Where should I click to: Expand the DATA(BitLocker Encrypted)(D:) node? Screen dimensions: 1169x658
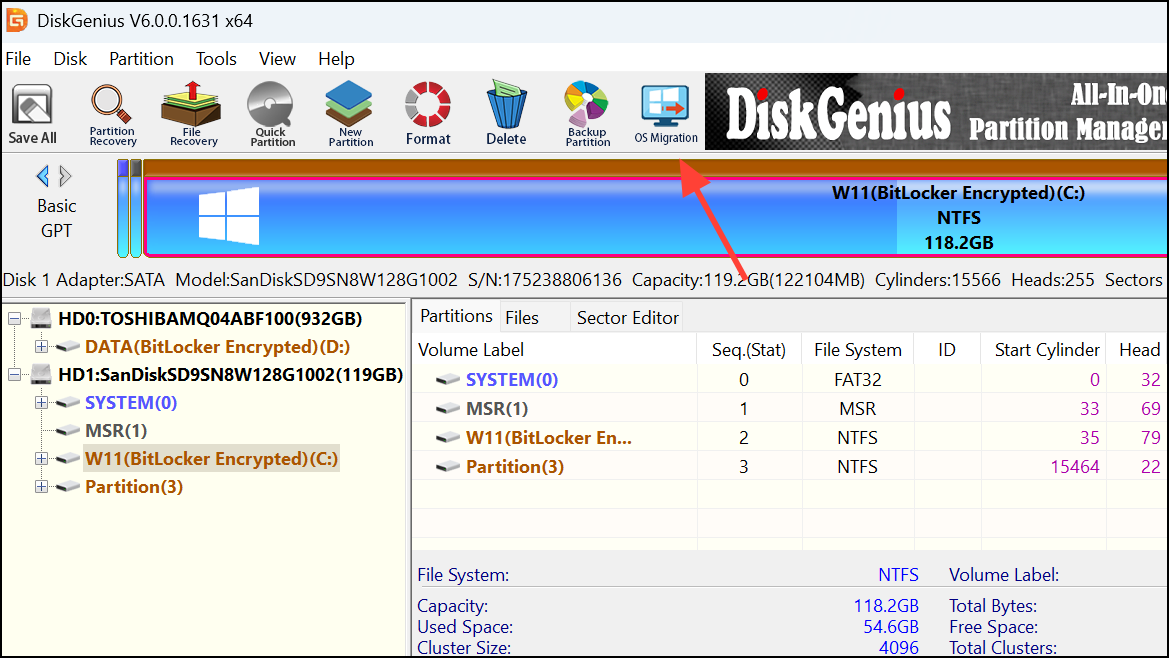pyautogui.click(x=42, y=347)
